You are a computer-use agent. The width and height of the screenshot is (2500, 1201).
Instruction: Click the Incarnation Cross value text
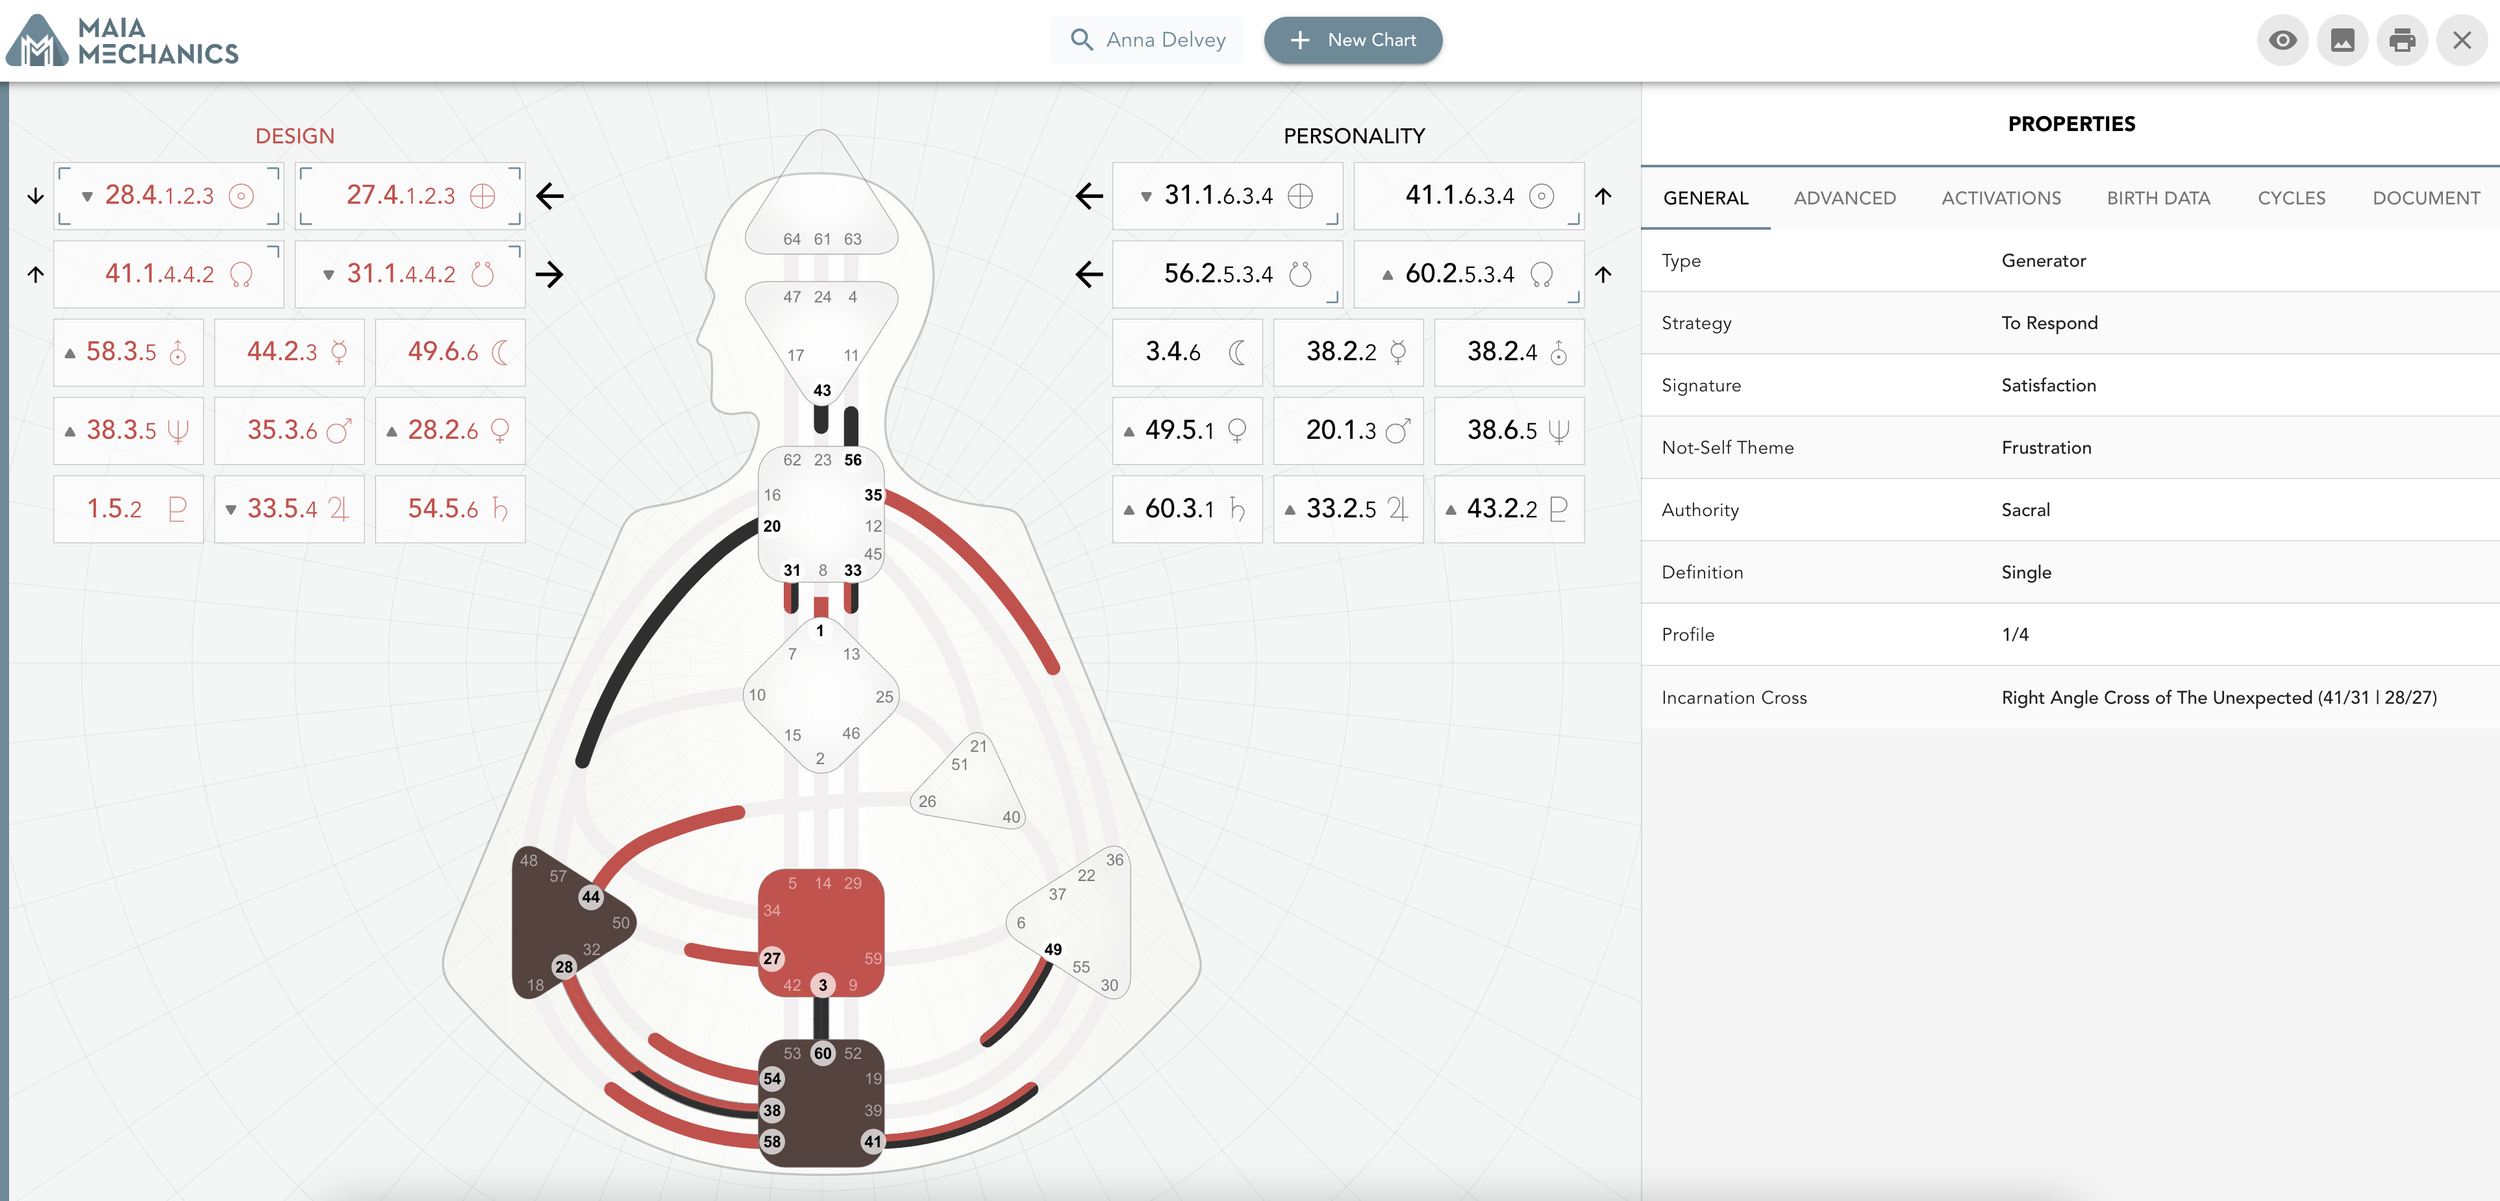tap(2219, 698)
